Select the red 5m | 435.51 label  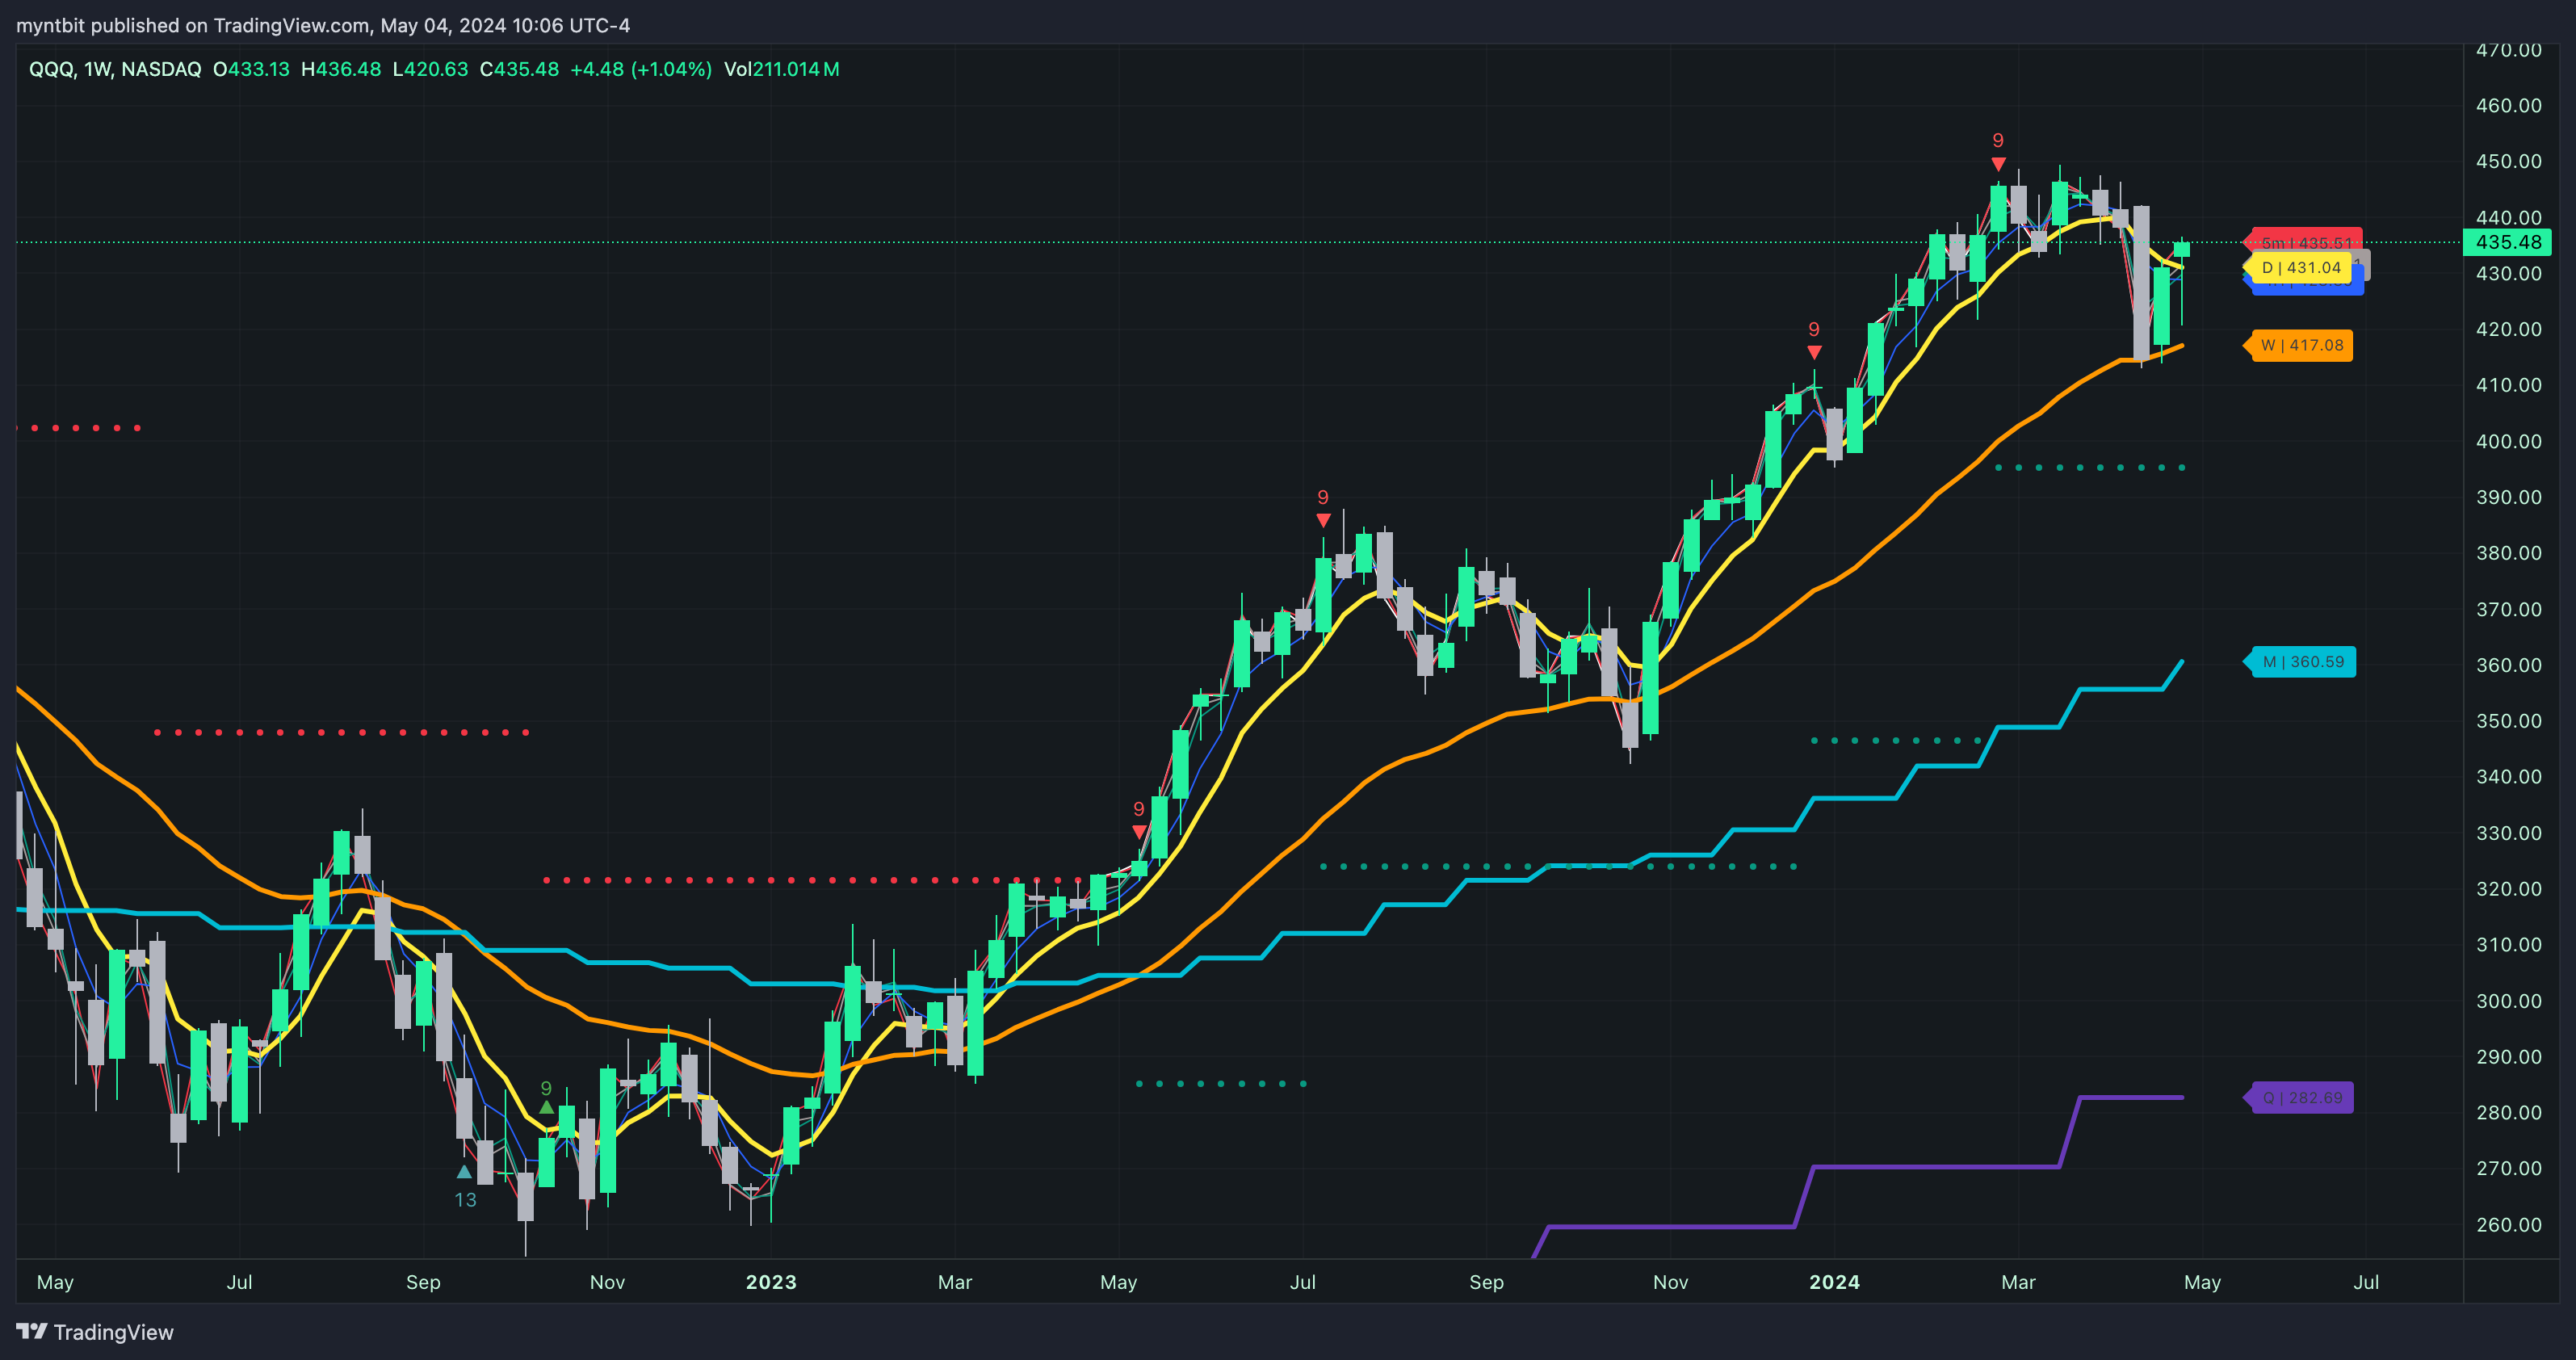[2303, 240]
